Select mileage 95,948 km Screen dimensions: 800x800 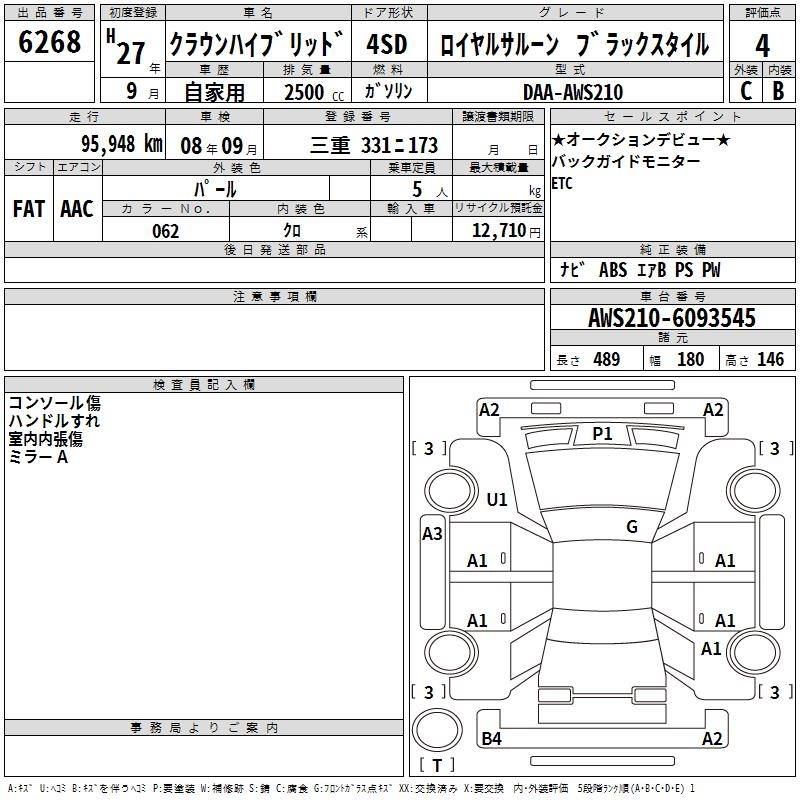pyautogui.click(x=122, y=144)
